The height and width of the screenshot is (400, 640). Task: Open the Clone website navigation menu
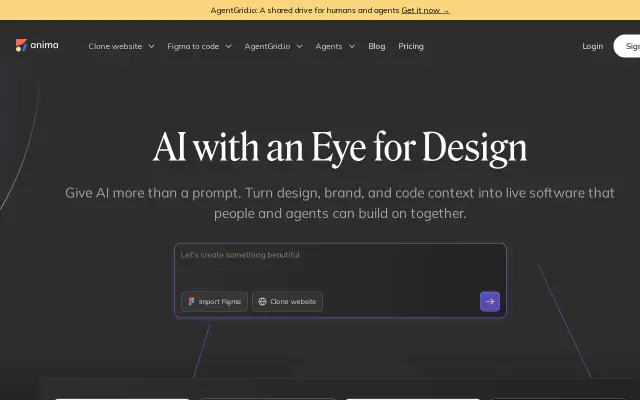[x=122, y=47]
